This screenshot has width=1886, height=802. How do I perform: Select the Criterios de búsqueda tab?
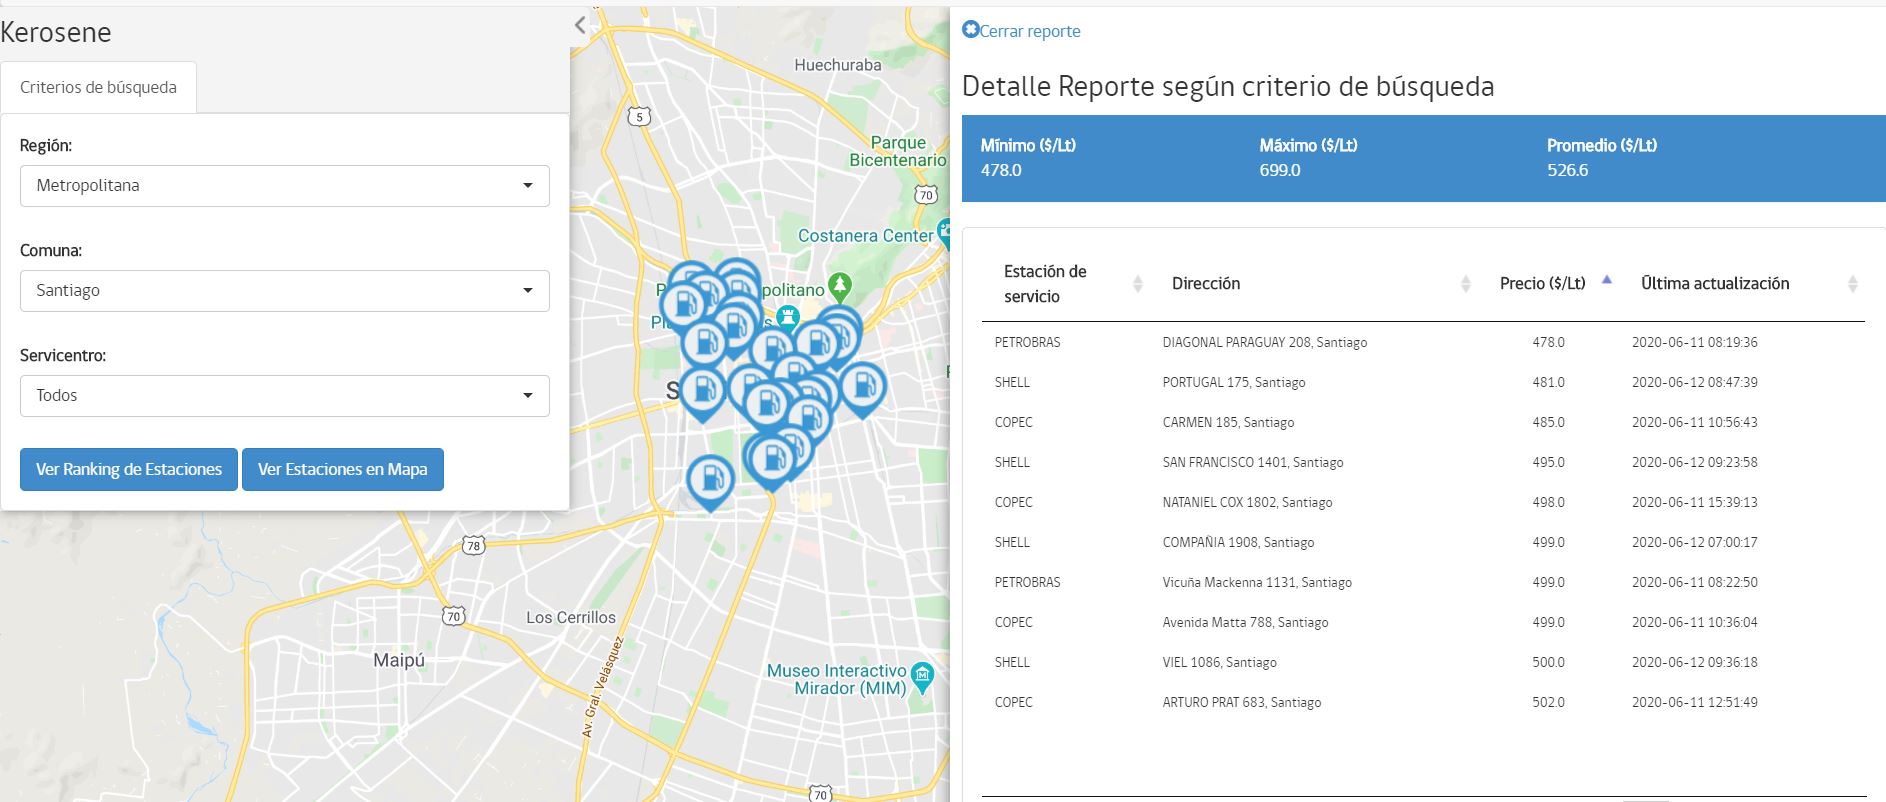(98, 88)
